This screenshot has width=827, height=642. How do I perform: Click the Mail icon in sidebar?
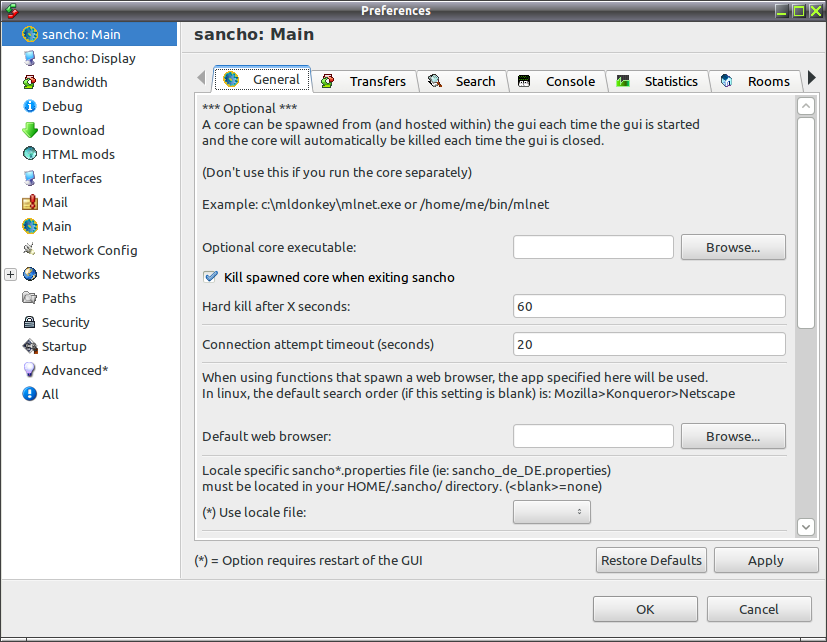tap(30, 202)
